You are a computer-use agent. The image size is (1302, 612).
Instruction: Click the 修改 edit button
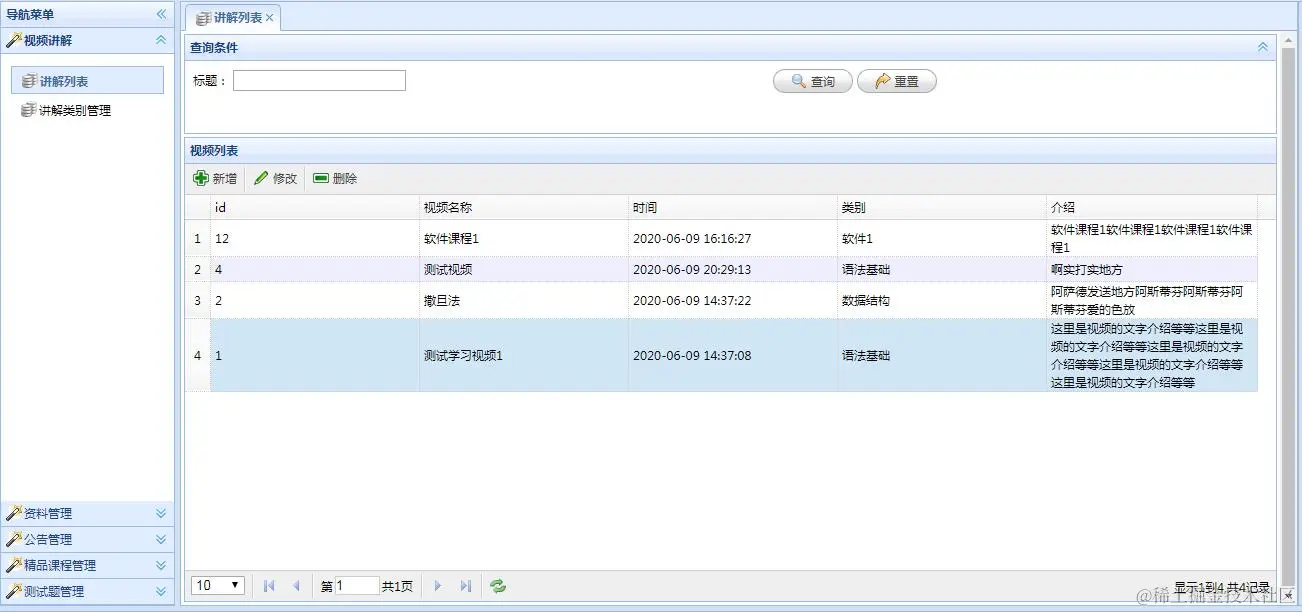click(275, 178)
